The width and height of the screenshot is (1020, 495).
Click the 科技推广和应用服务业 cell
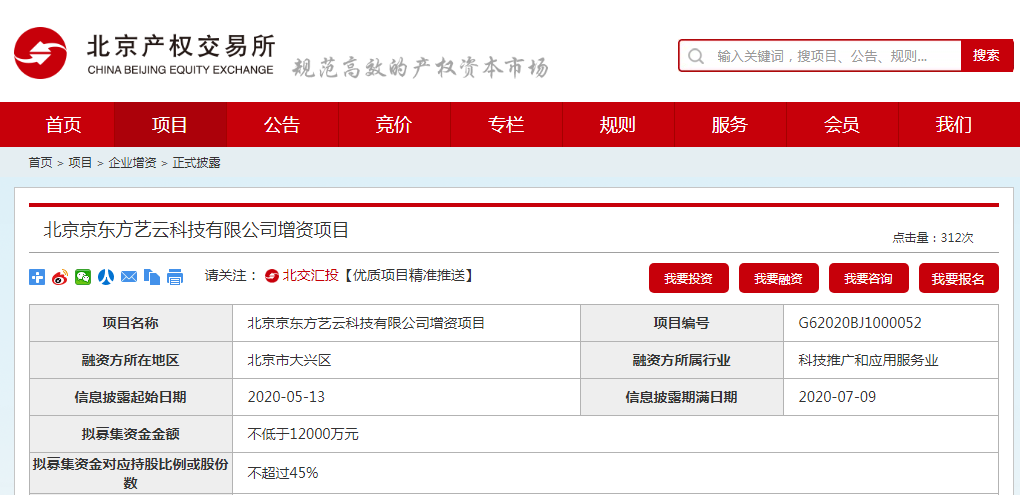tap(868, 360)
